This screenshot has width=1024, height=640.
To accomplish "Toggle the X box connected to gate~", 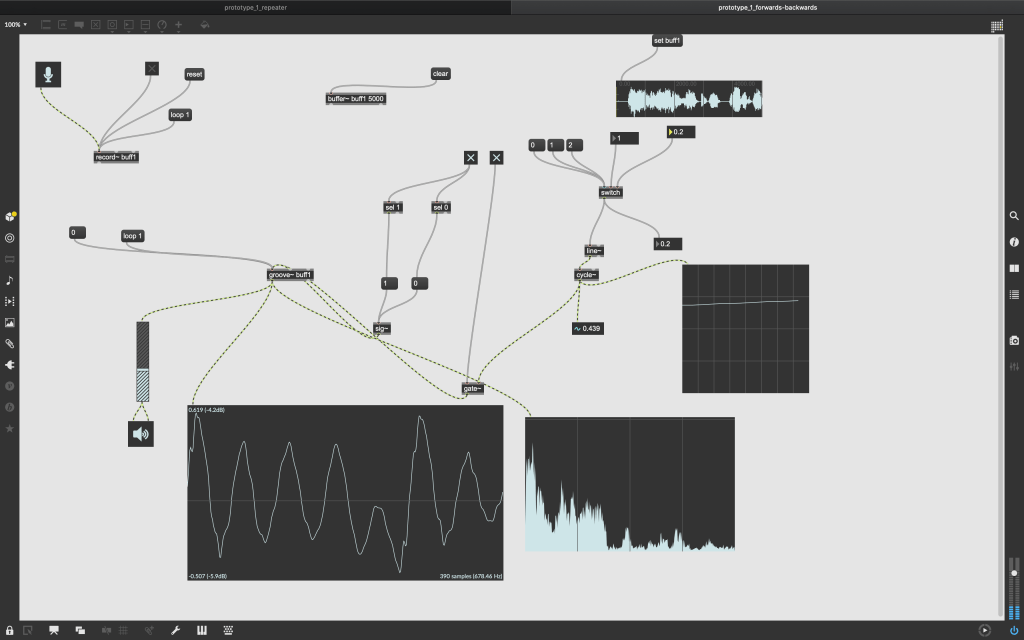I will (x=497, y=158).
